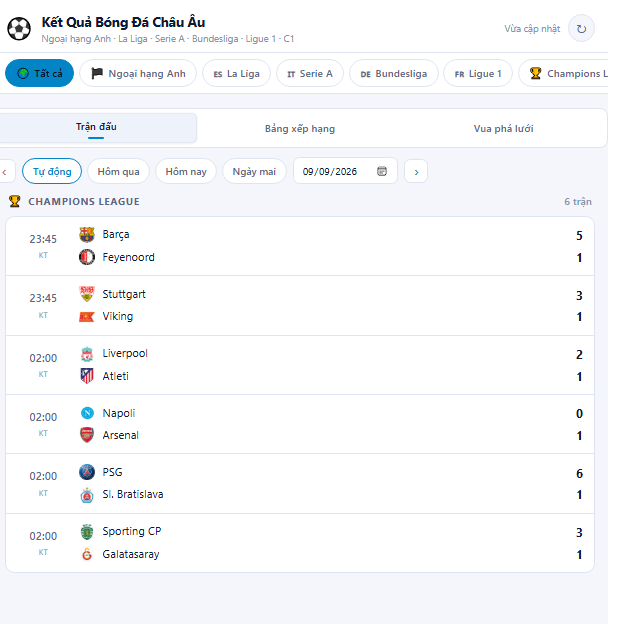Click the Liverpool club crest
Image resolution: width=620 pixels, height=624 pixels.
click(87, 354)
